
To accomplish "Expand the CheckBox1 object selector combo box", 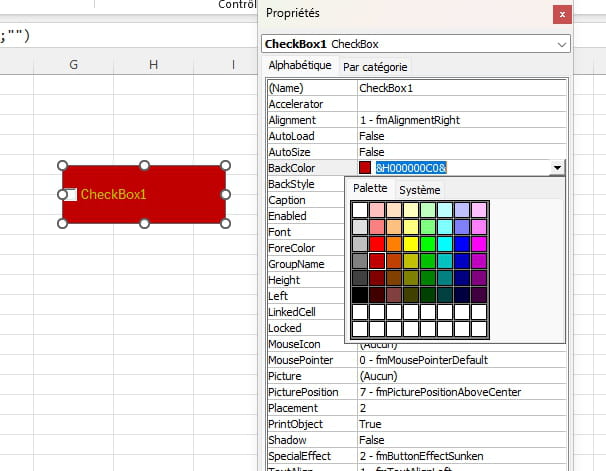I will coord(559,44).
